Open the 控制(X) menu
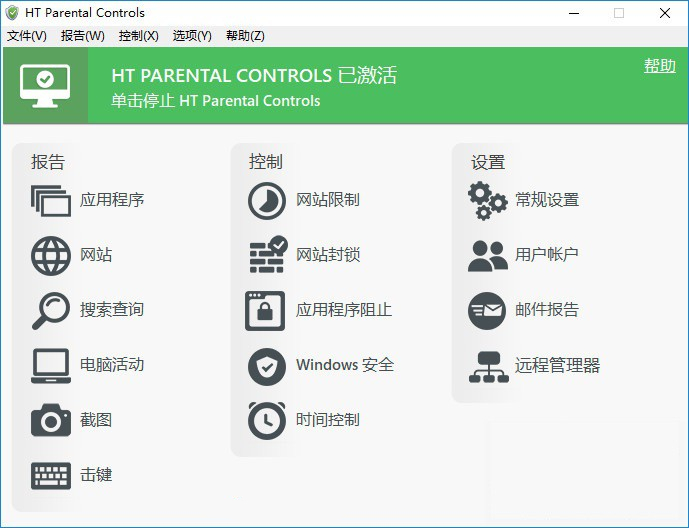The image size is (689, 528). [138, 36]
